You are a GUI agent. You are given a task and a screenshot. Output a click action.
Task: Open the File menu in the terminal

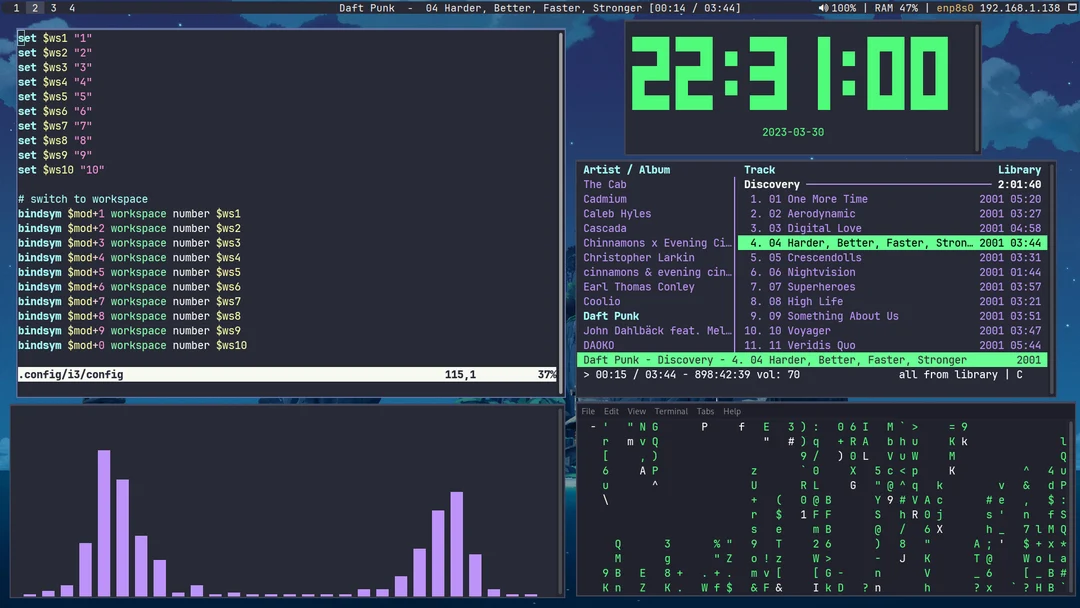coord(588,410)
